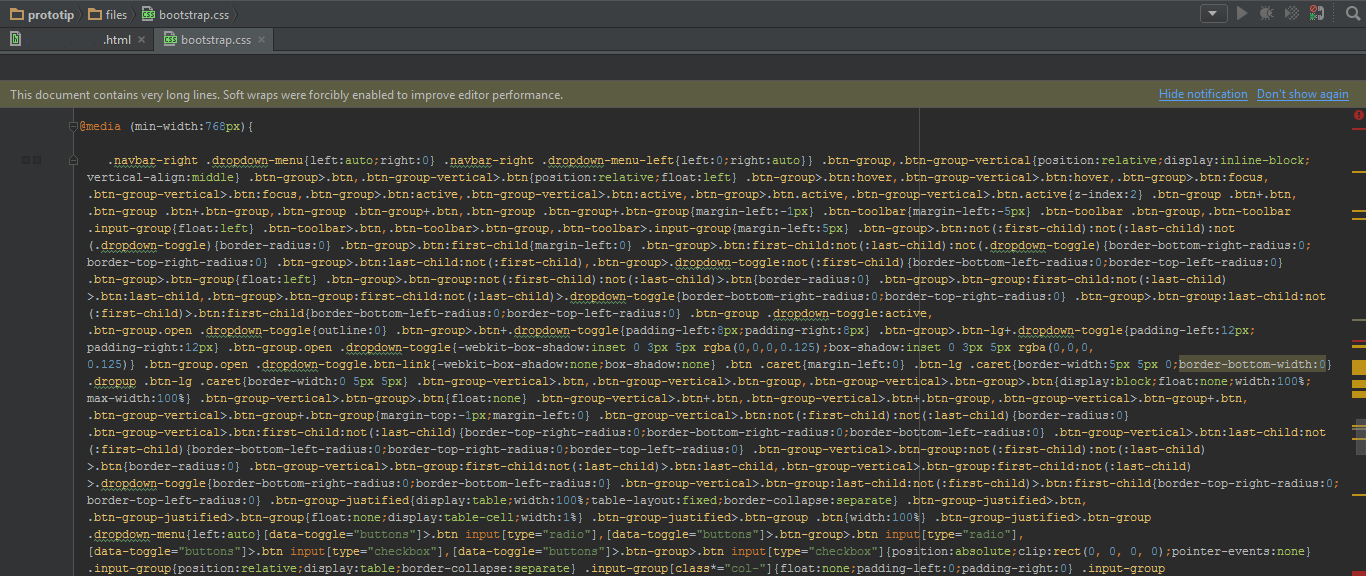Click the position:absolute declaration
Image resolution: width=1366 pixels, height=576 pixels.
(x=954, y=551)
